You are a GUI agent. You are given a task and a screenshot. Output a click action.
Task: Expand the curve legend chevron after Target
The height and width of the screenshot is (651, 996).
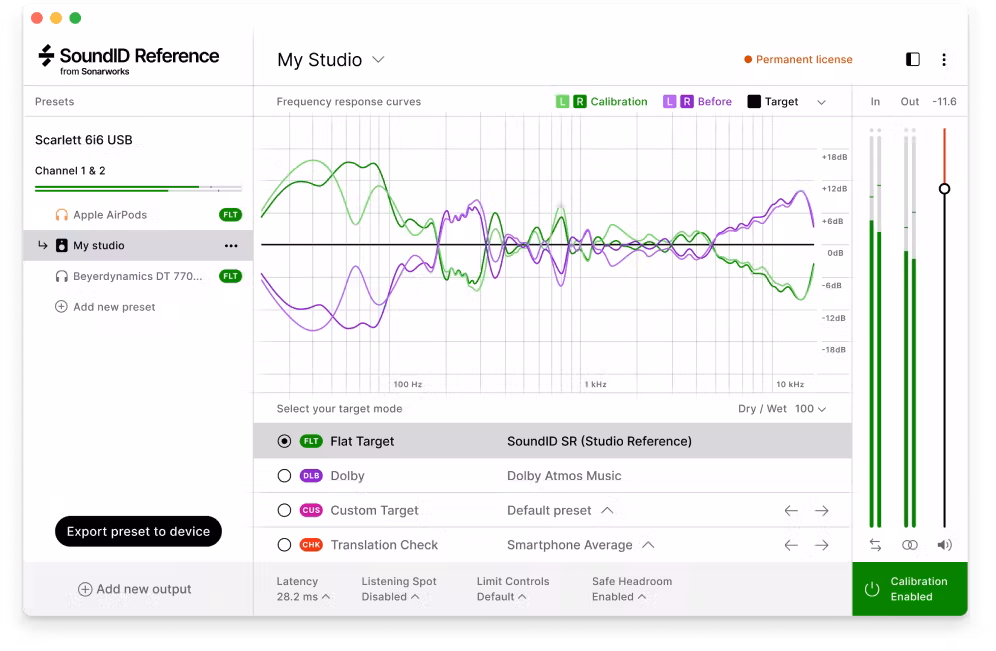821,102
